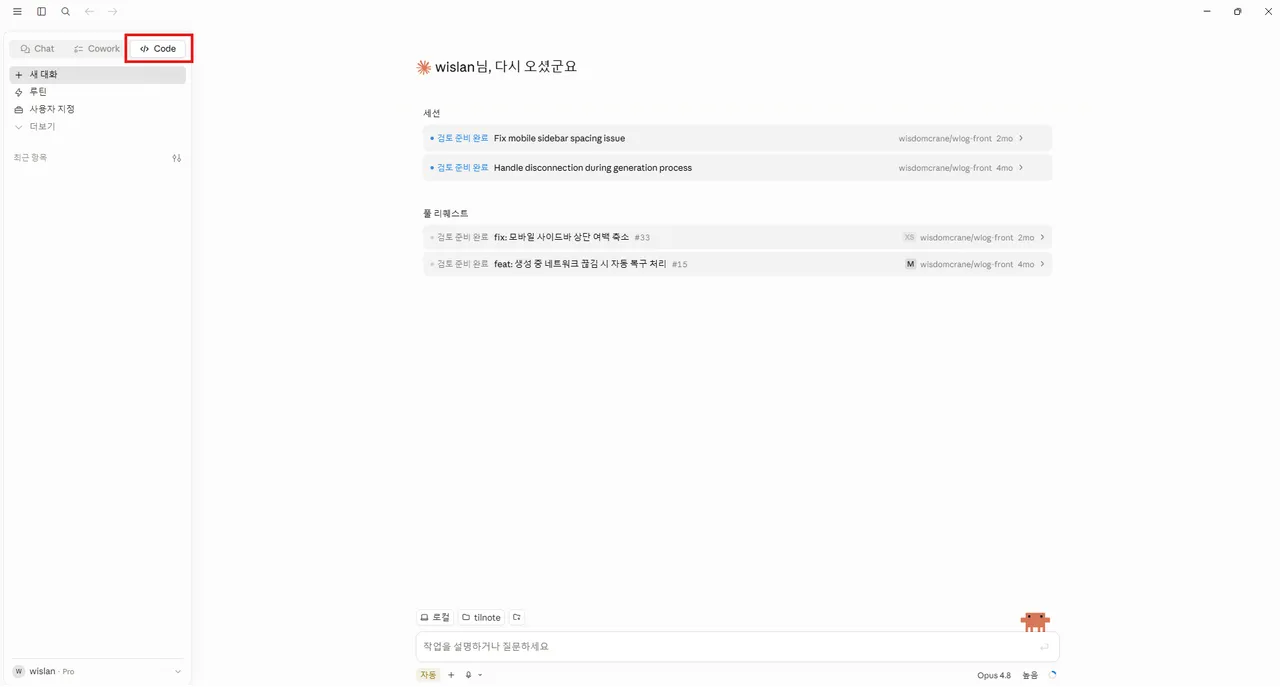Image resolution: width=1280 pixels, height=687 pixels.
Task: Click the search magnifier icon
Action: coord(65,12)
